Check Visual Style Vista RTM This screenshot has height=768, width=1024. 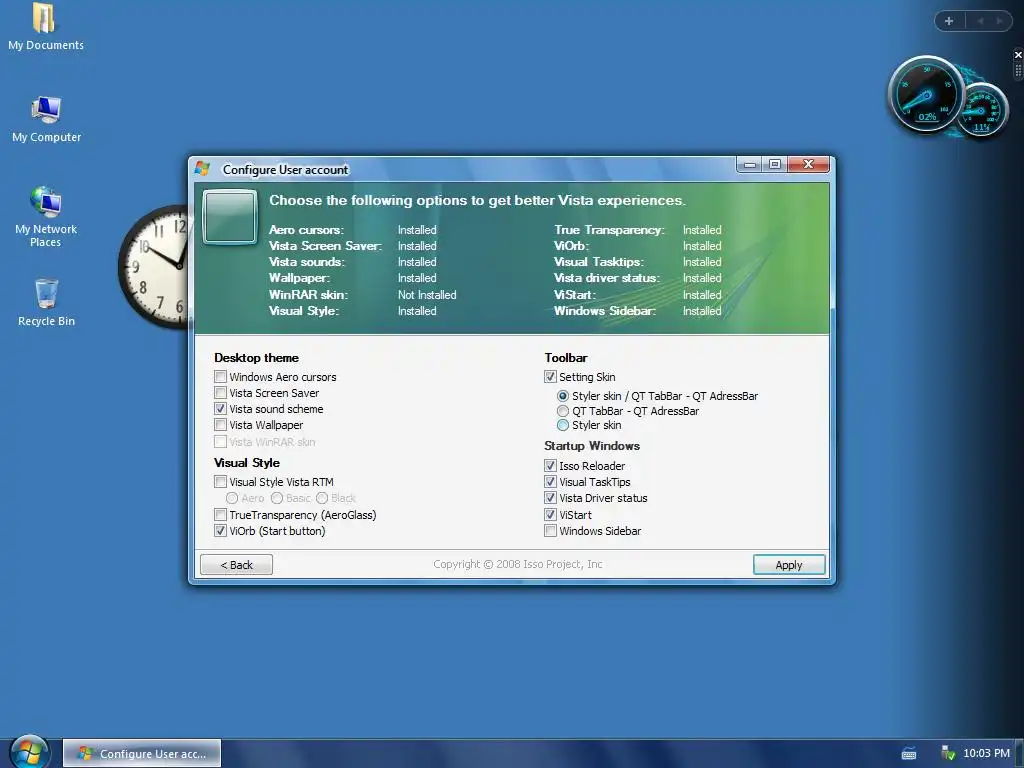[x=220, y=482]
